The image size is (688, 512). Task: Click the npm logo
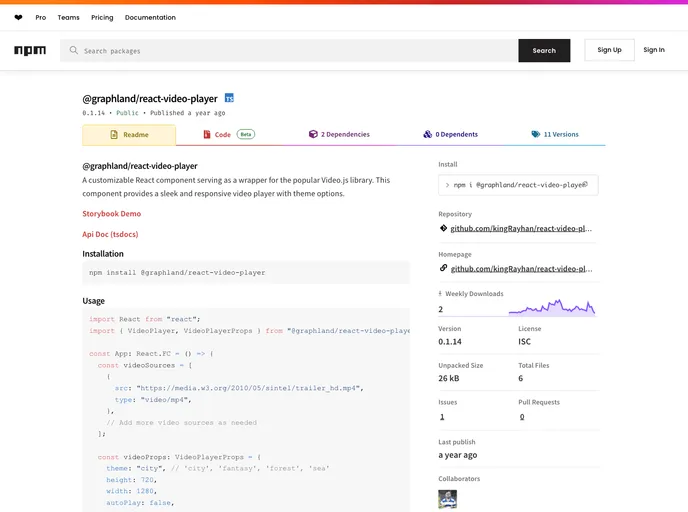pyautogui.click(x=30, y=50)
